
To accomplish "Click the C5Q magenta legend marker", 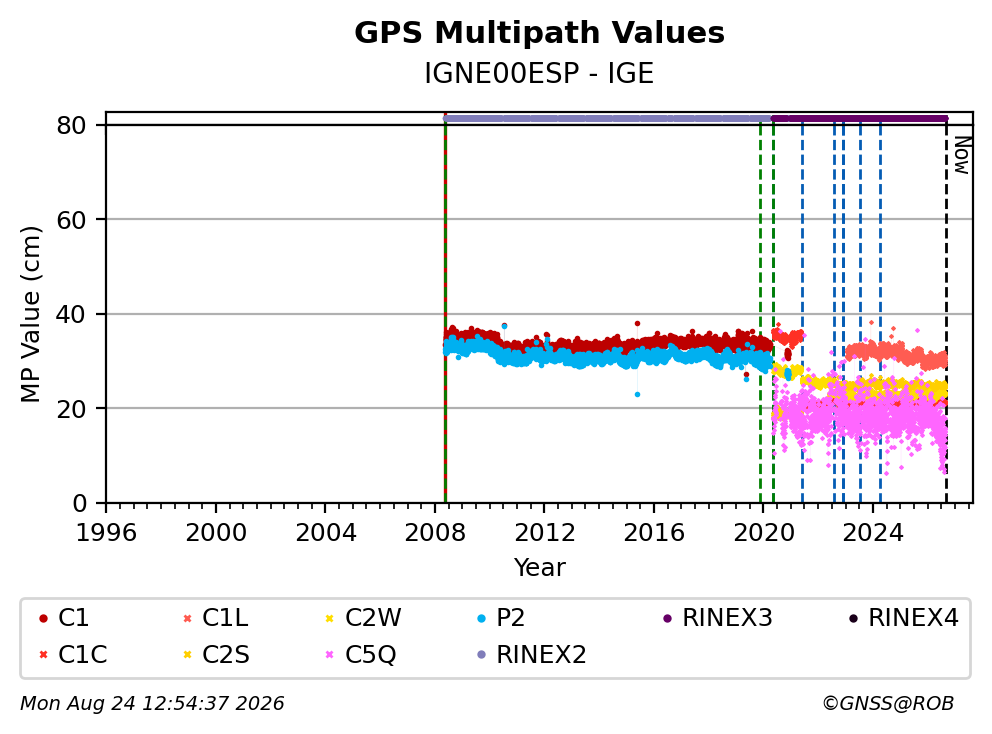I will click(329, 655).
